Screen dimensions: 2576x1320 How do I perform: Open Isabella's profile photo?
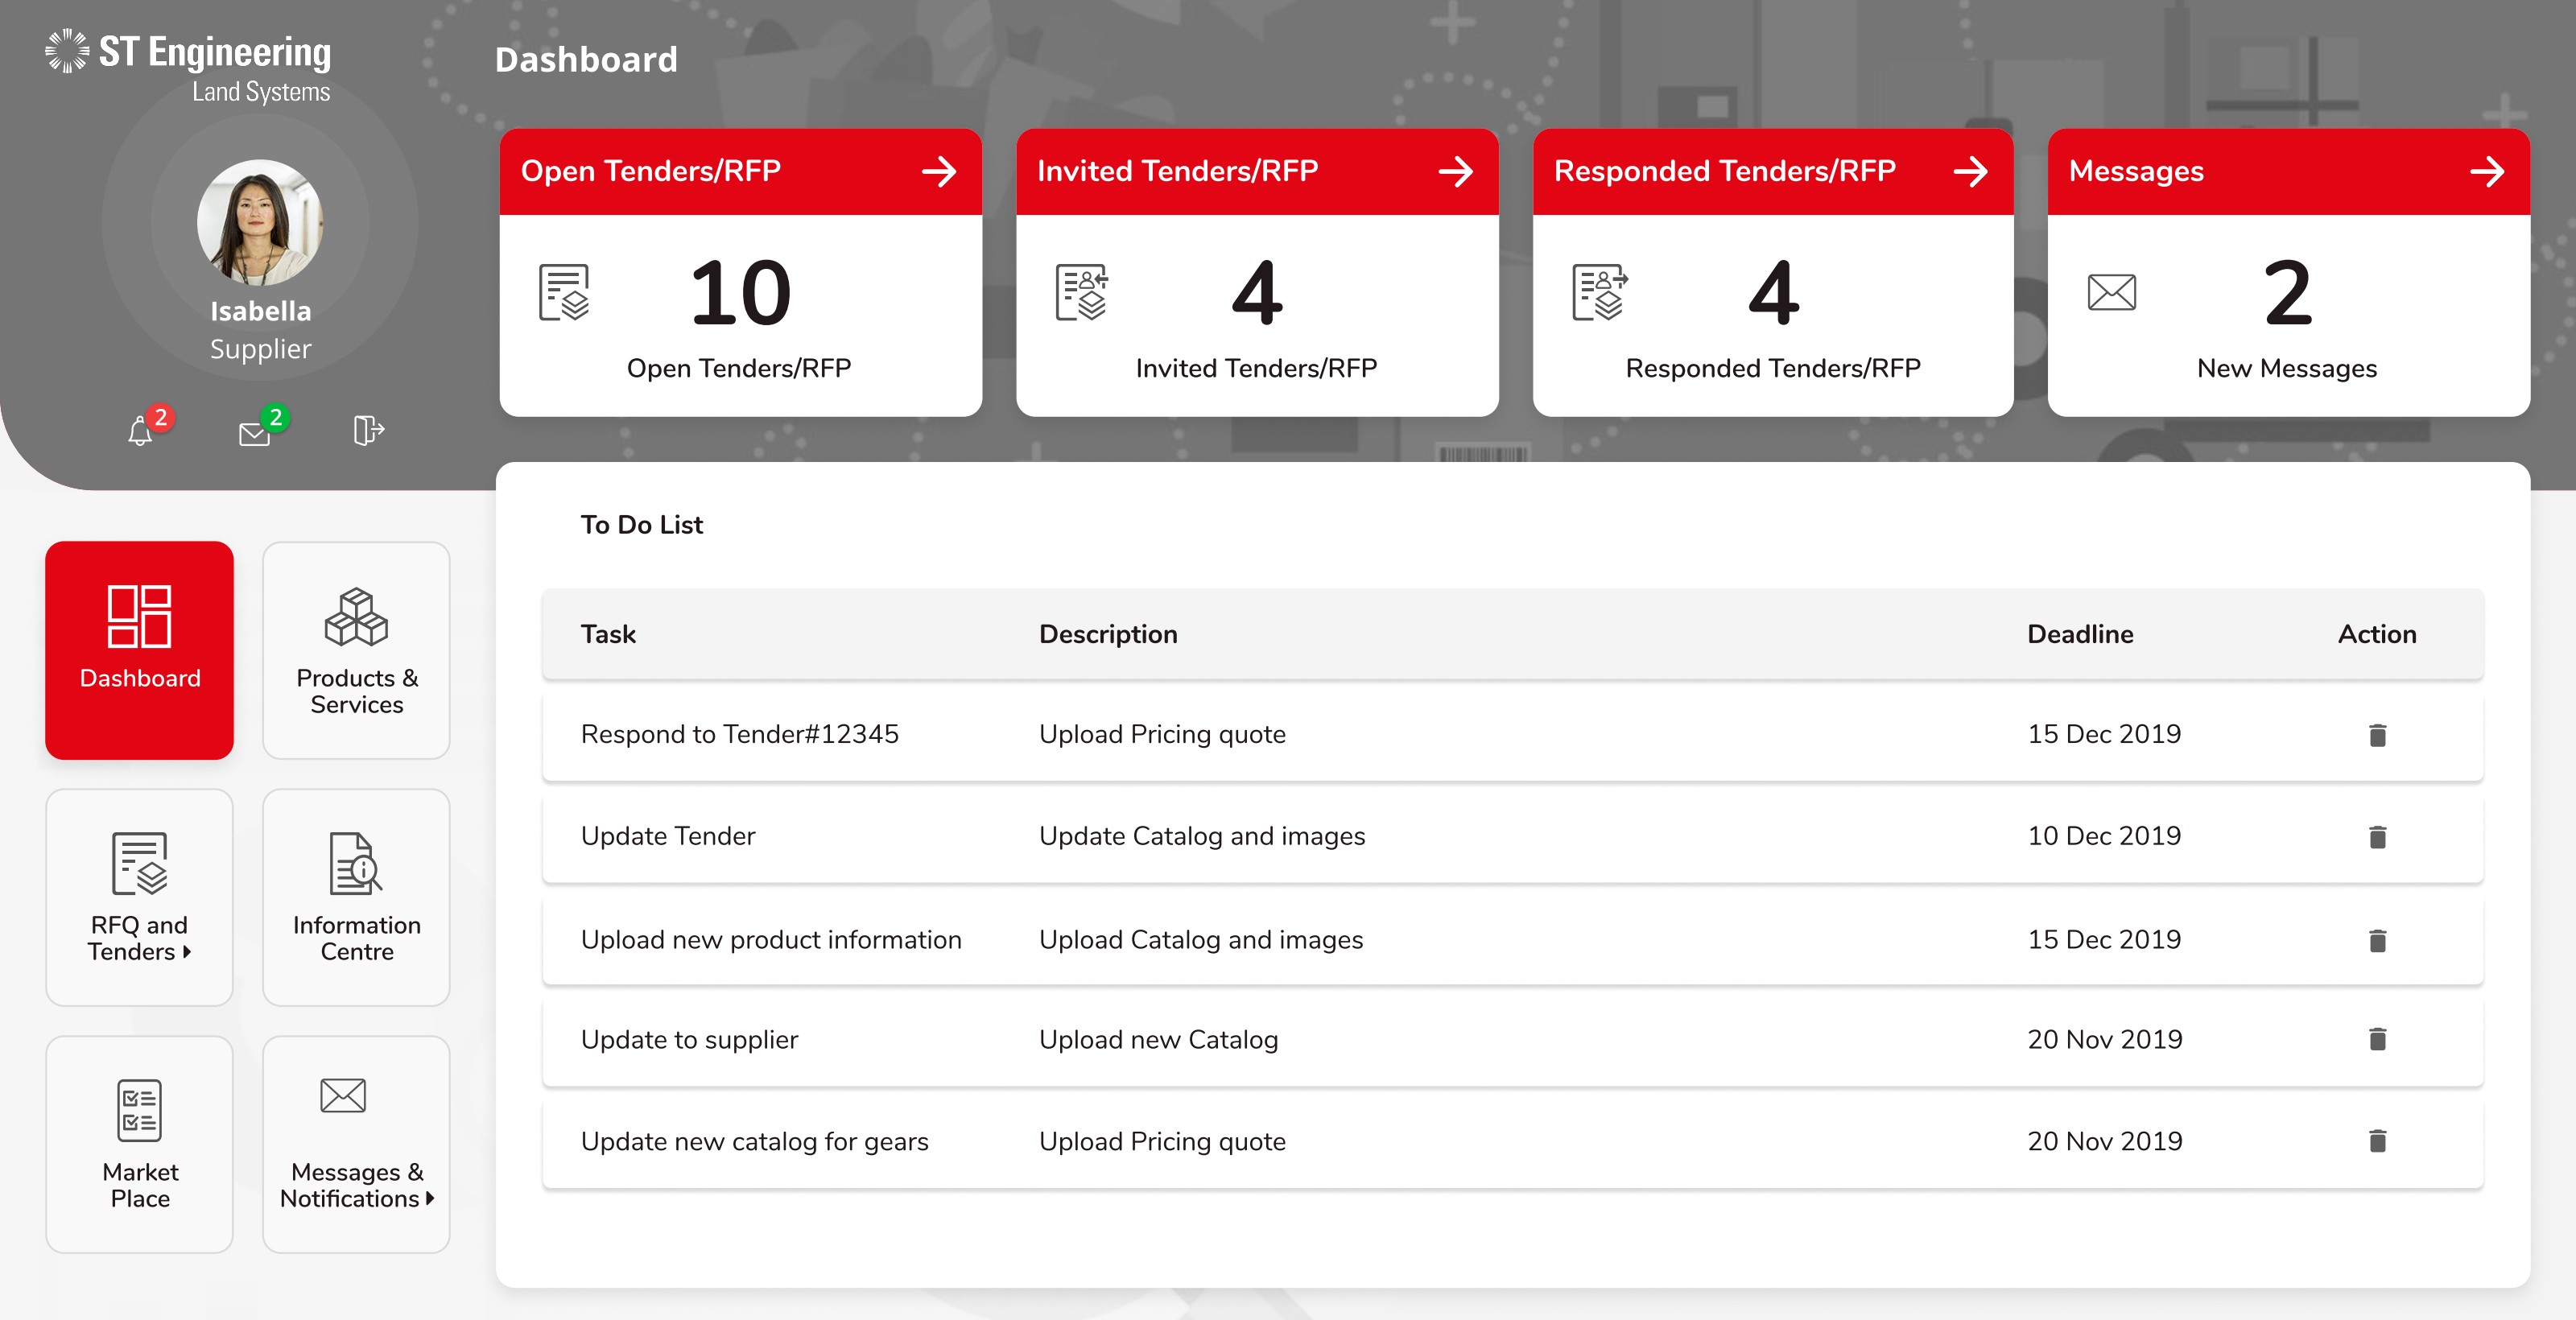click(x=260, y=222)
